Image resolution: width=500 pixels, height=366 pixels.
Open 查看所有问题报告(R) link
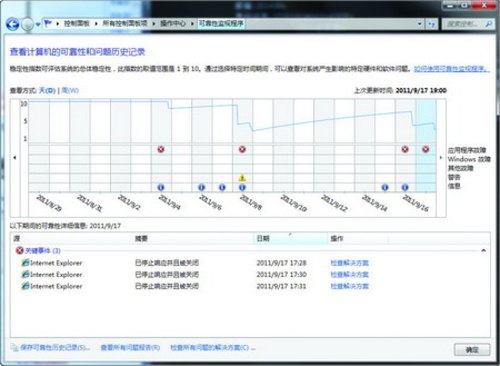coord(130,347)
